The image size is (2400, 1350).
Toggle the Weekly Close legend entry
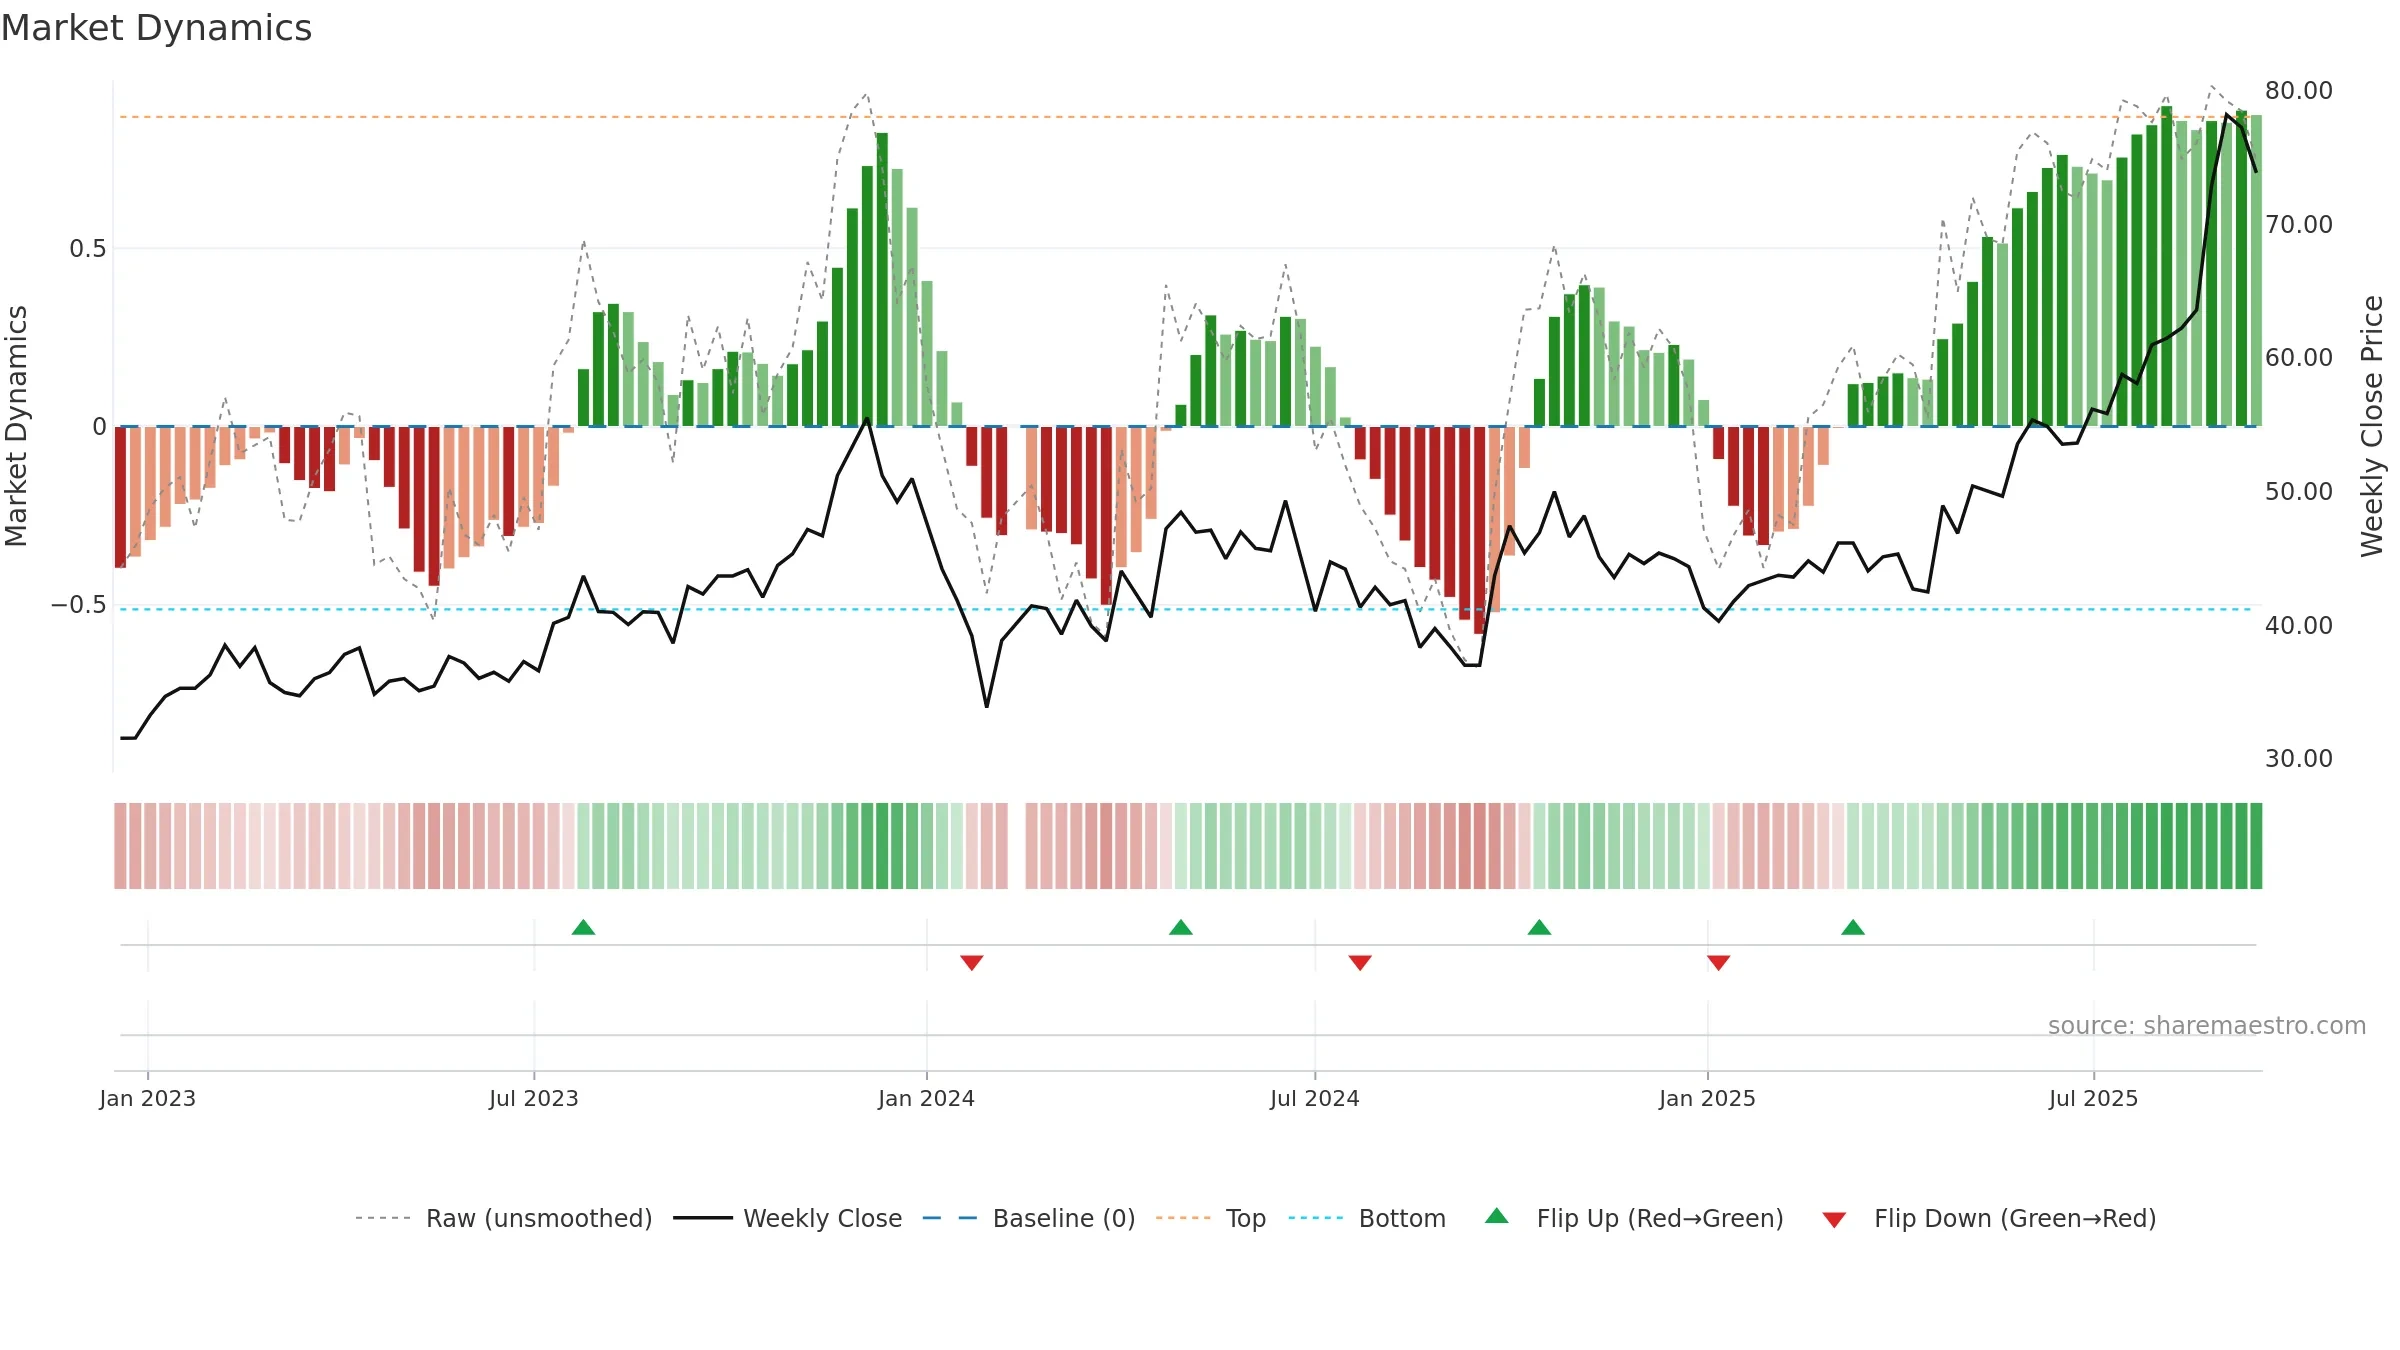pyautogui.click(x=788, y=1218)
